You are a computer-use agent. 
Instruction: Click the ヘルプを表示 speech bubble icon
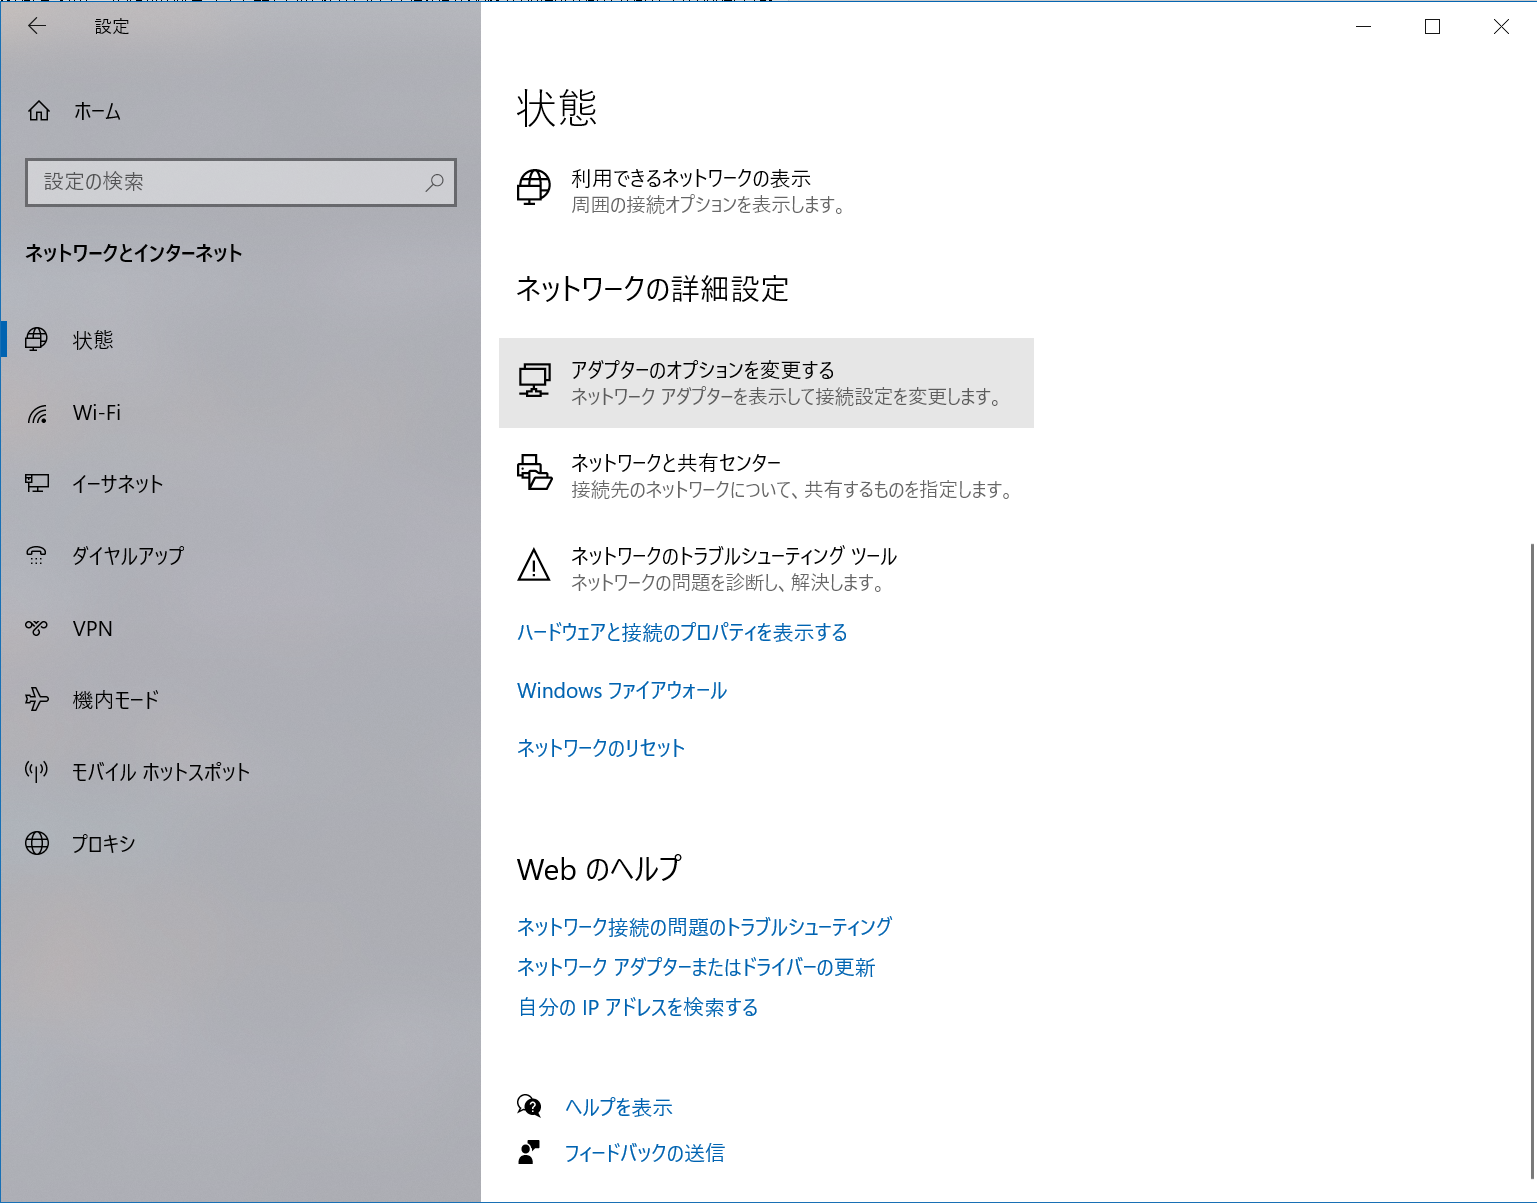coord(529,1106)
